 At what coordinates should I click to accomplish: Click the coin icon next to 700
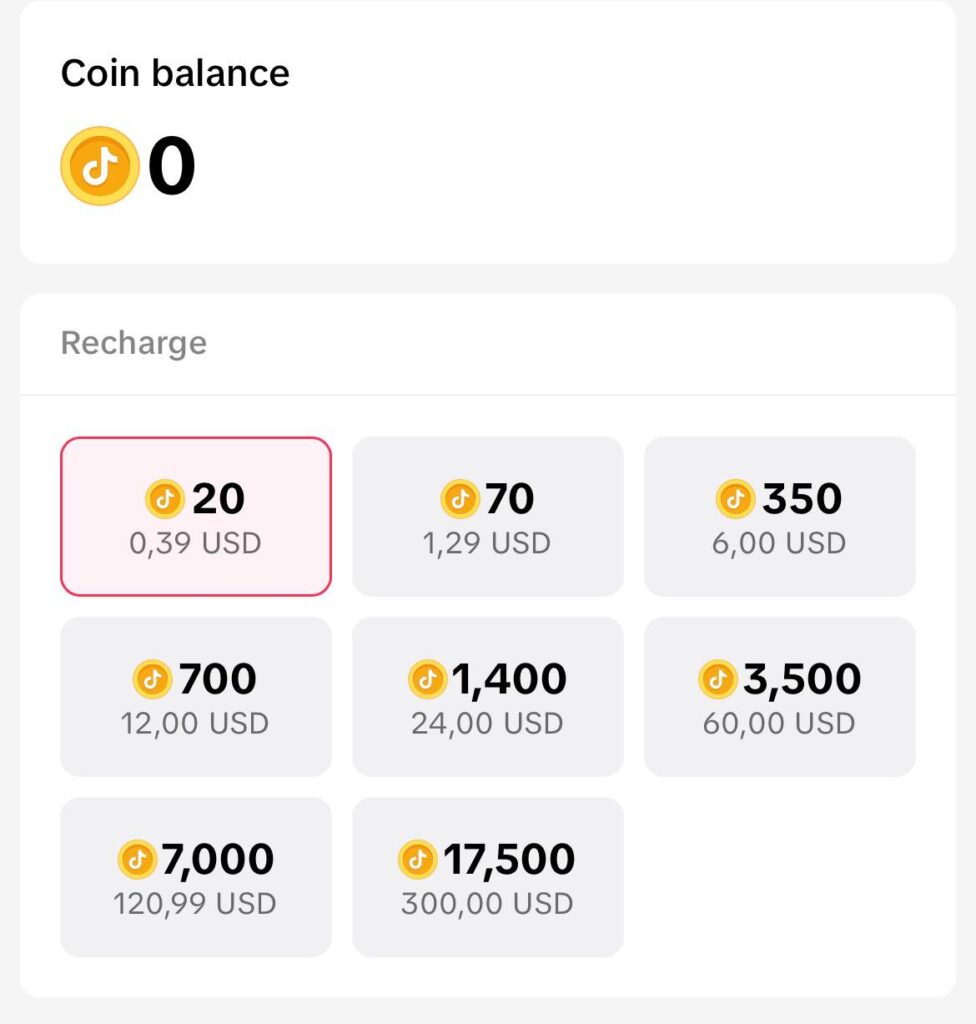(152, 679)
